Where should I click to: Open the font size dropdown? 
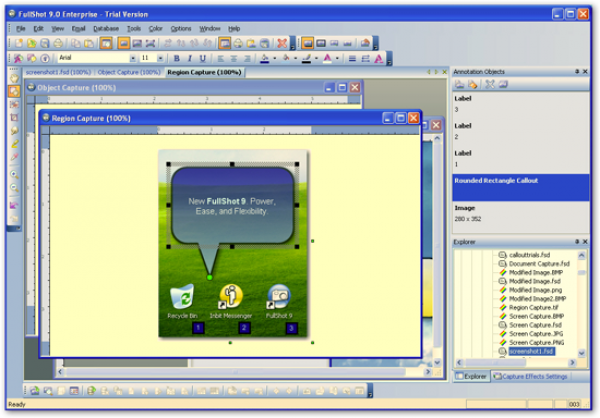pos(160,59)
